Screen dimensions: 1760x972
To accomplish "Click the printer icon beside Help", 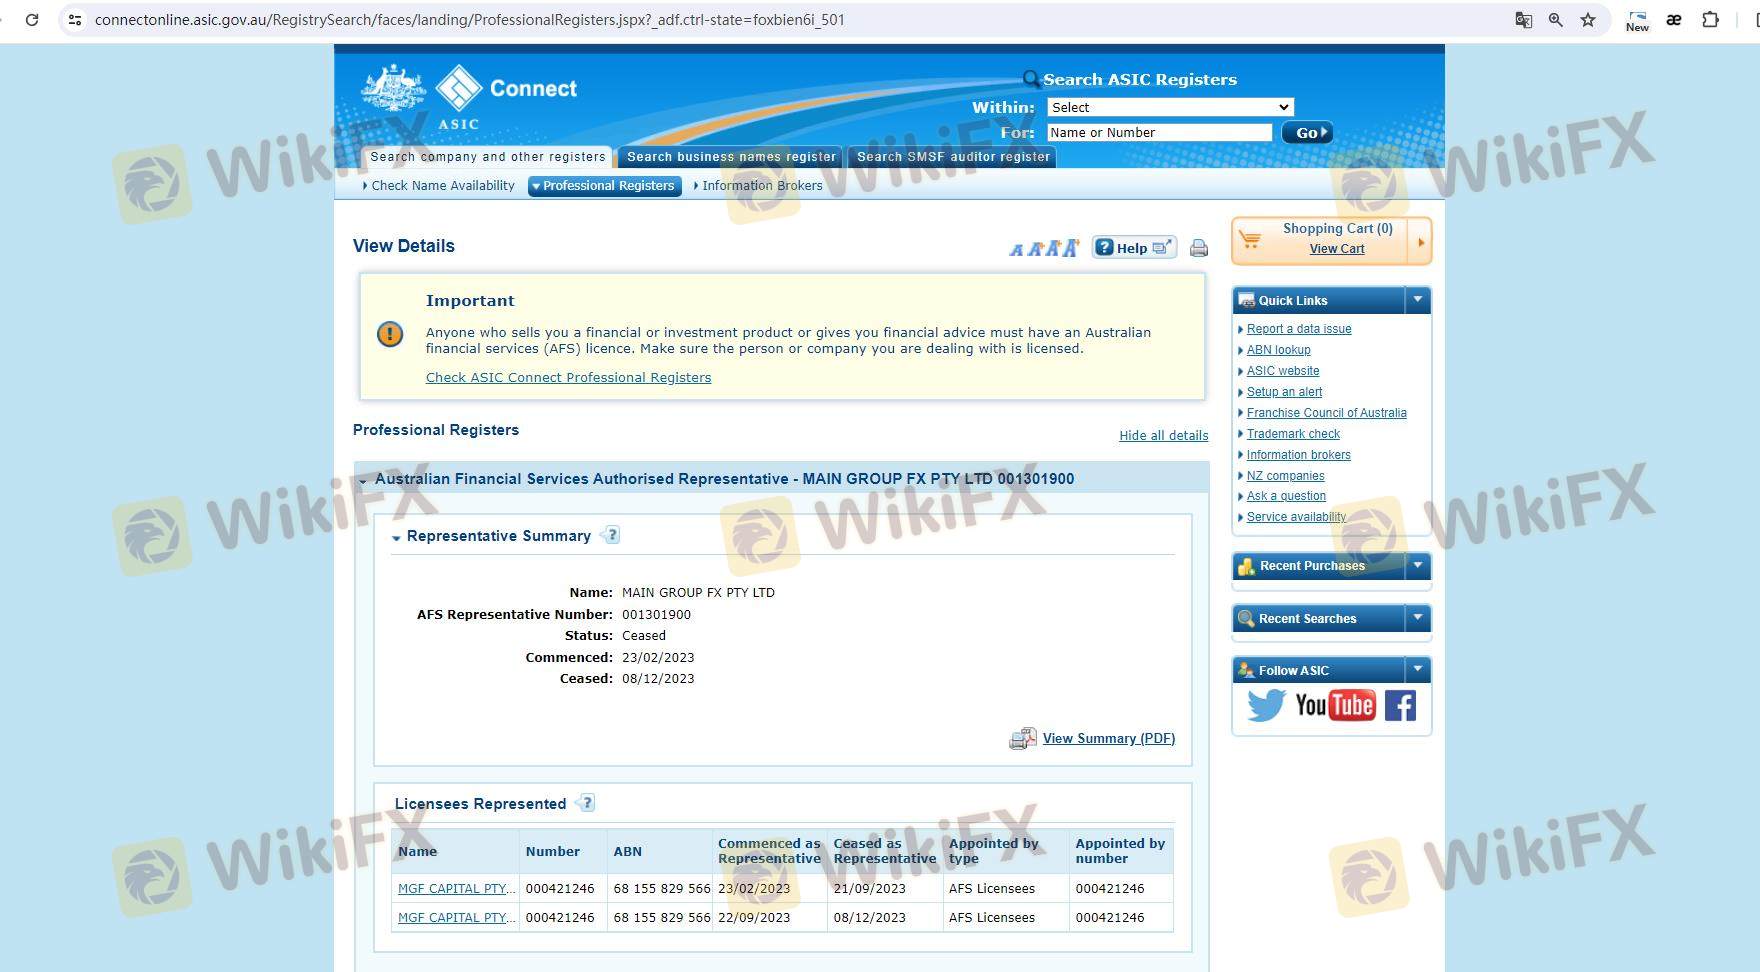I will coord(1198,248).
